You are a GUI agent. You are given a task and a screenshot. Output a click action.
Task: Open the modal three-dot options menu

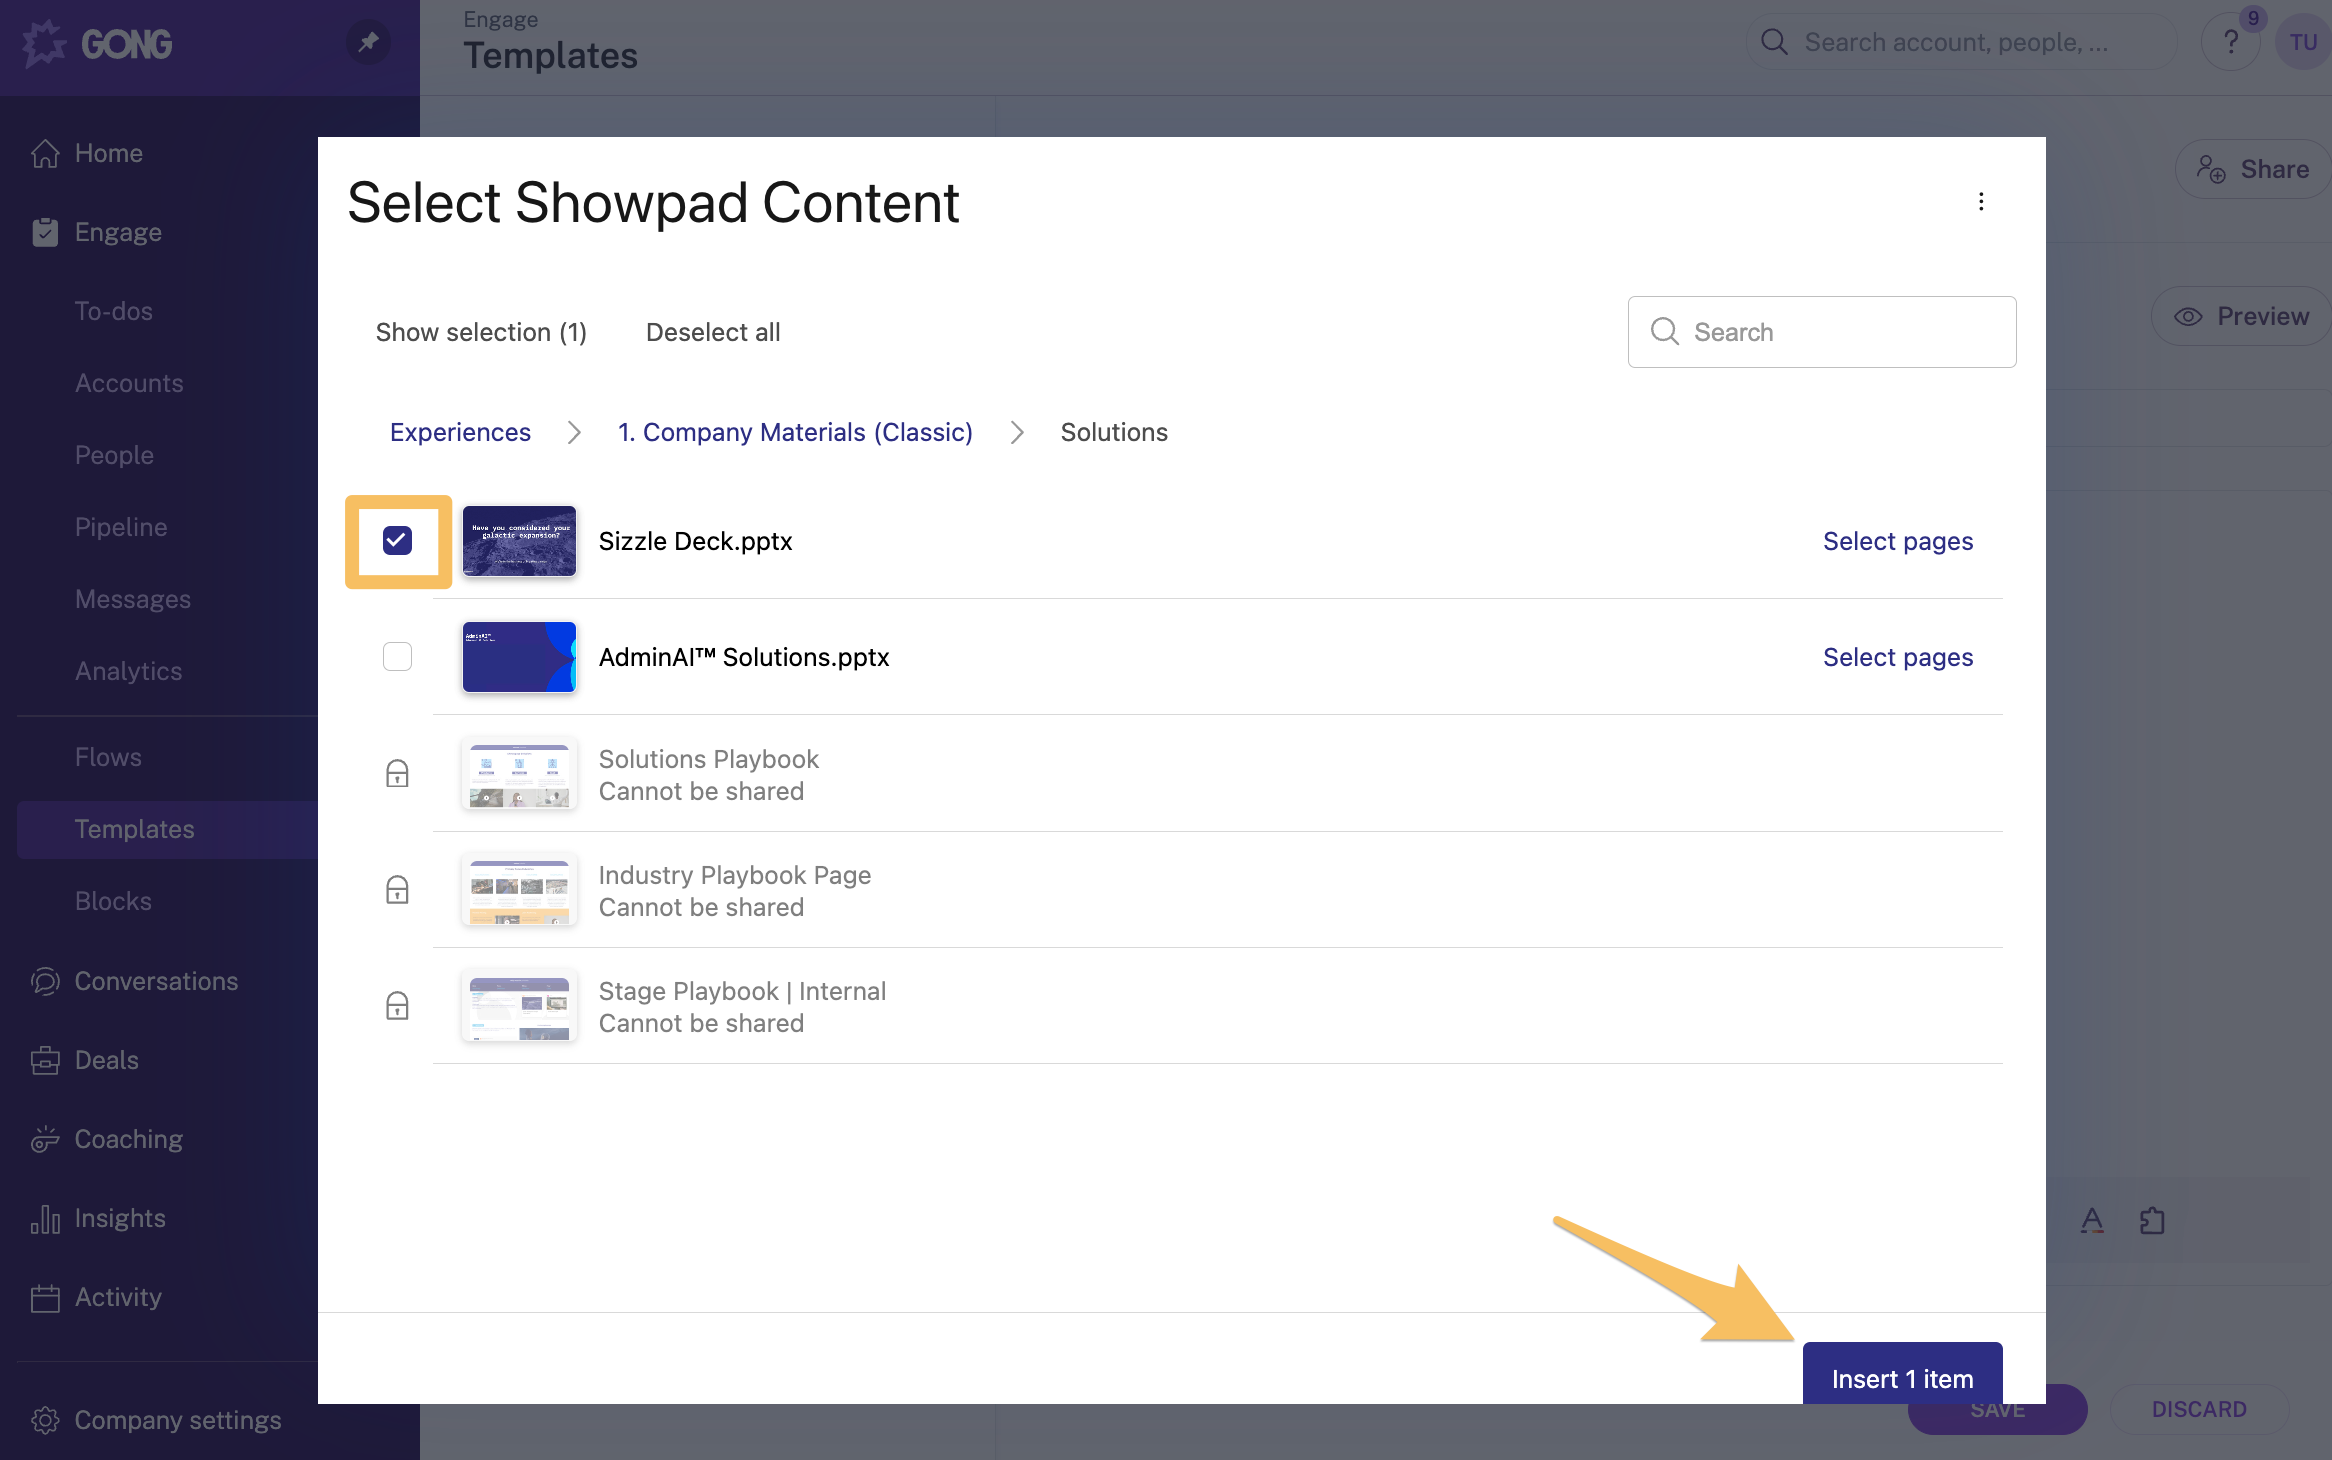1981,202
